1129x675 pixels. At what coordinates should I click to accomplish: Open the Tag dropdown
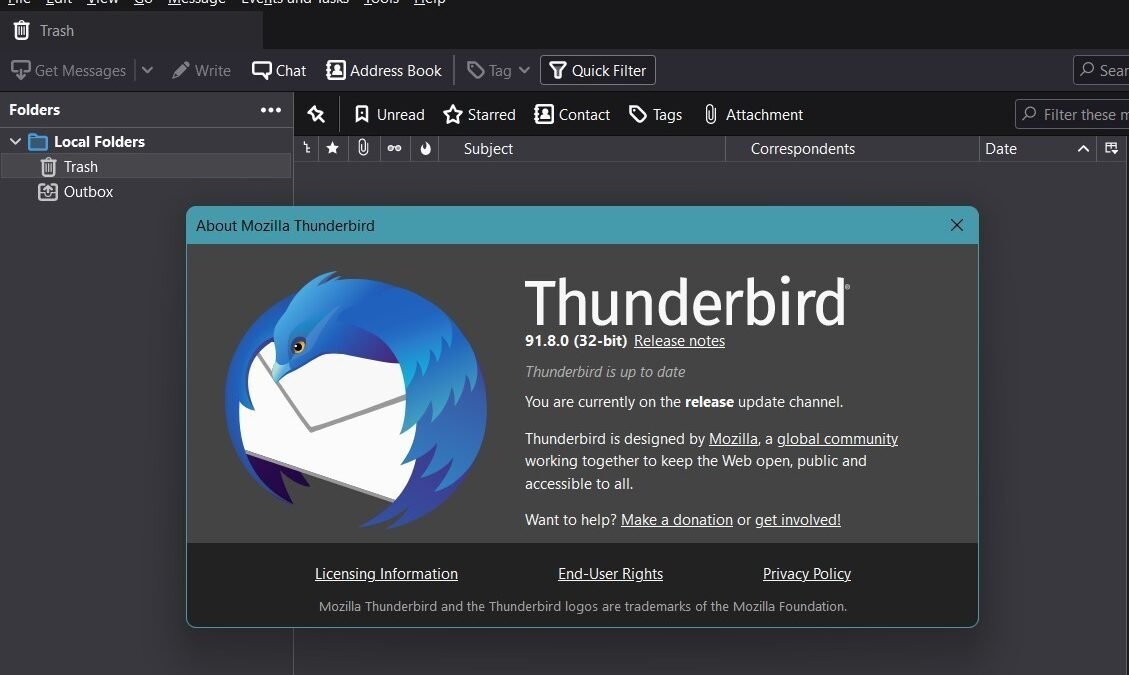click(498, 71)
